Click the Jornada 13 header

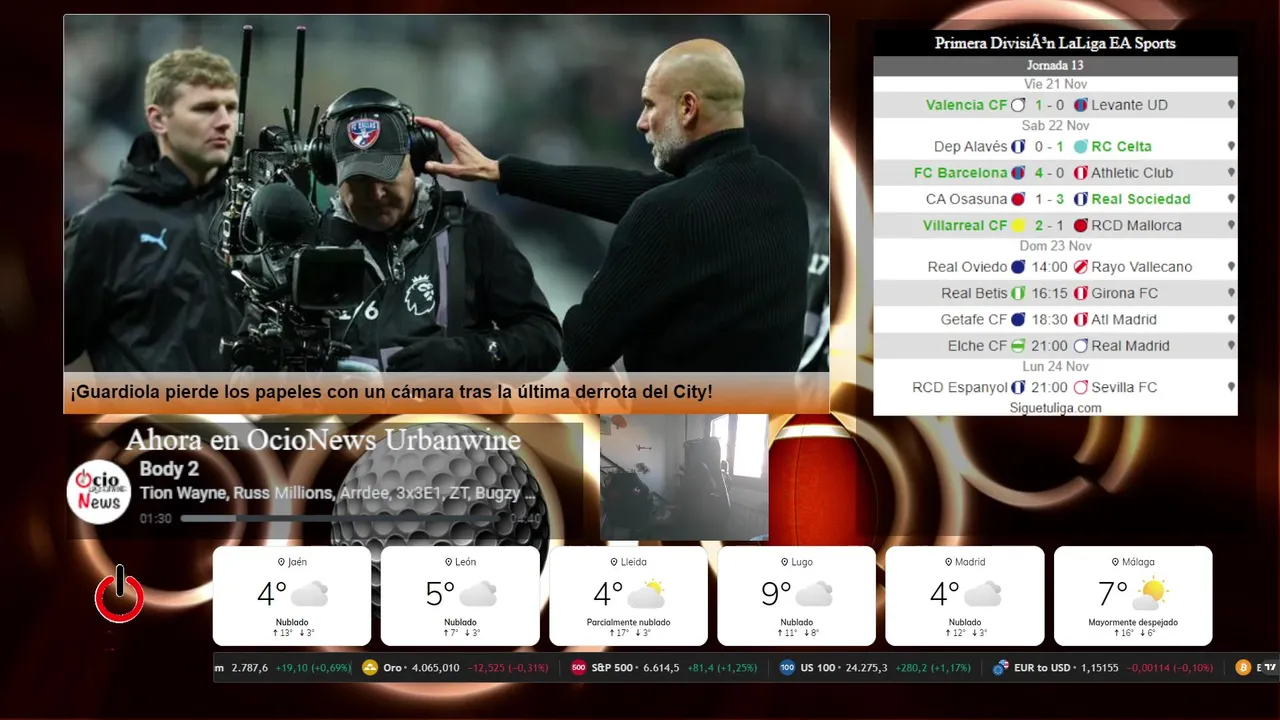click(1055, 66)
